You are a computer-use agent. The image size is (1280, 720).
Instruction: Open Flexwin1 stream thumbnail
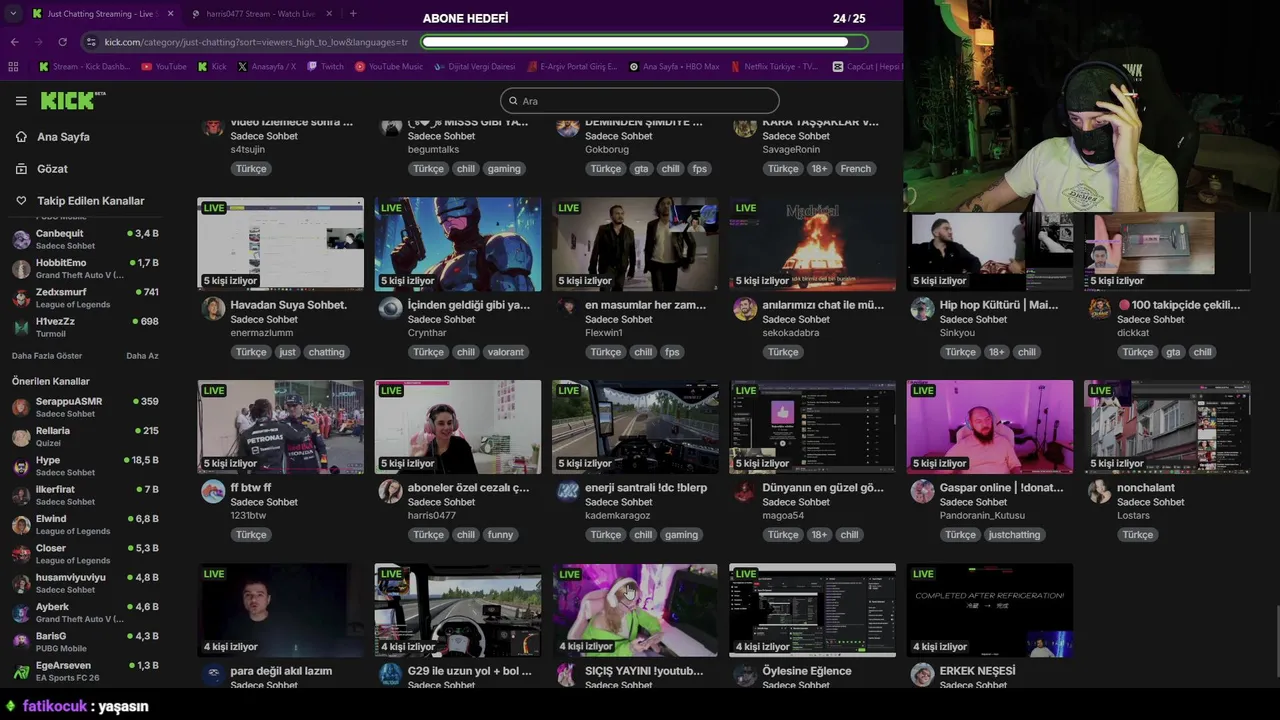coord(635,244)
